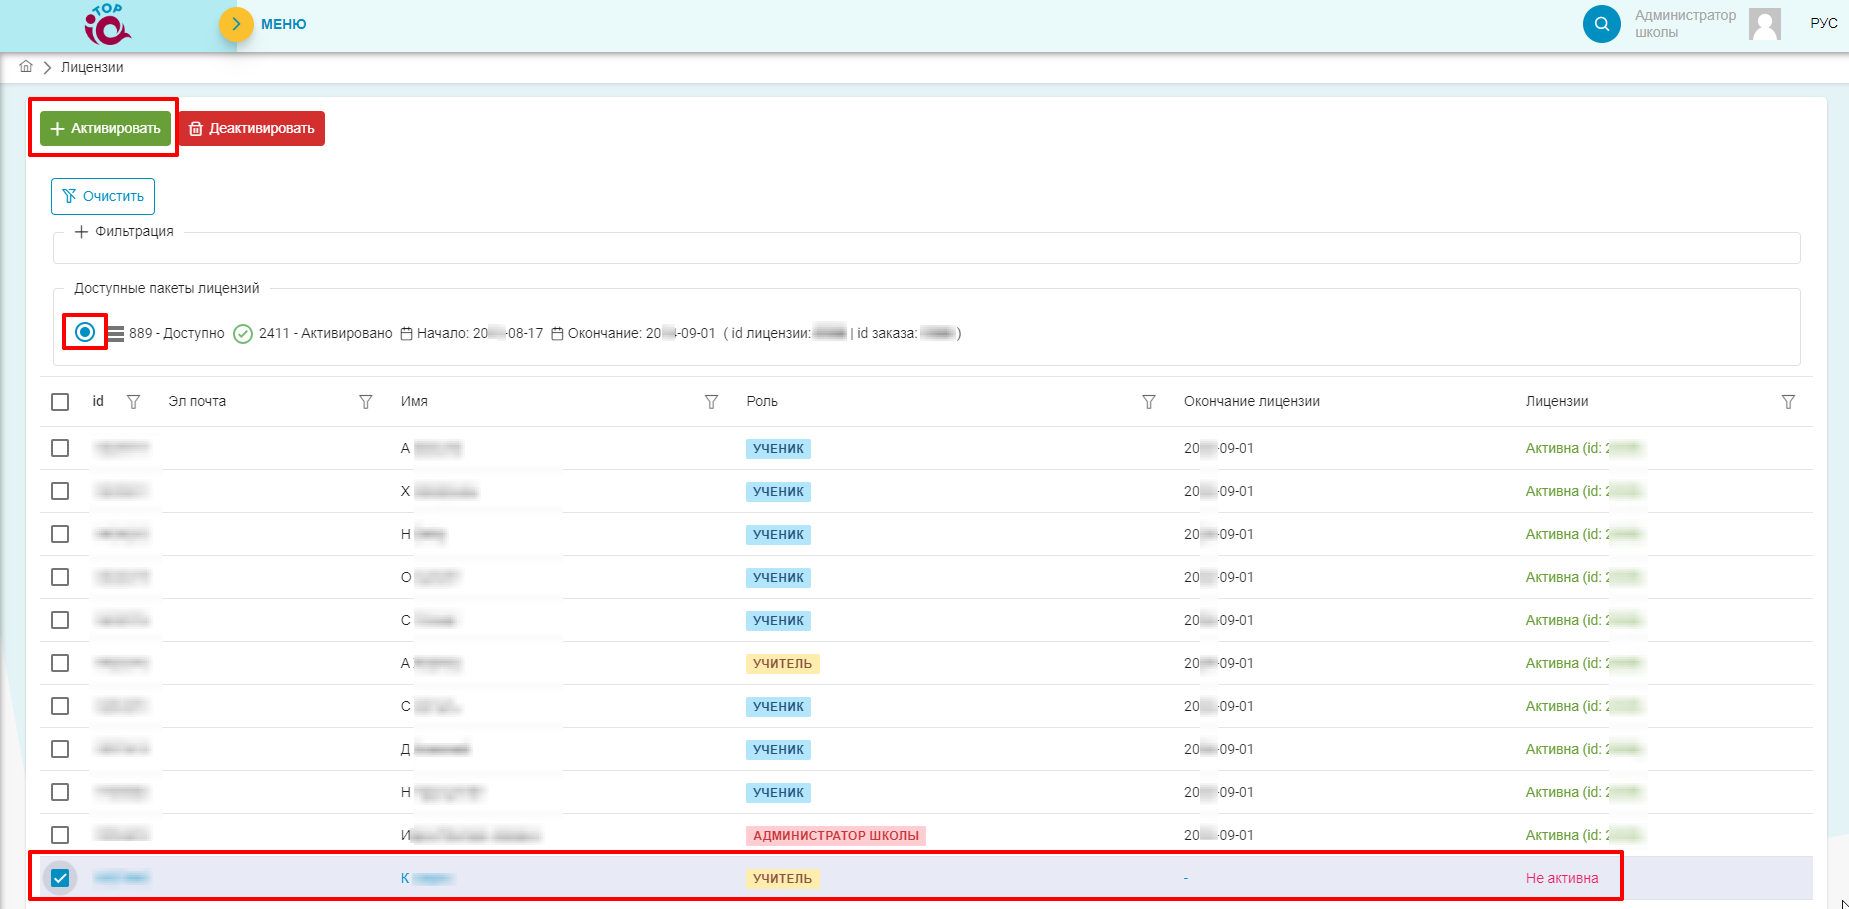Select the available license package radio button
1849x909 pixels.
click(85, 332)
